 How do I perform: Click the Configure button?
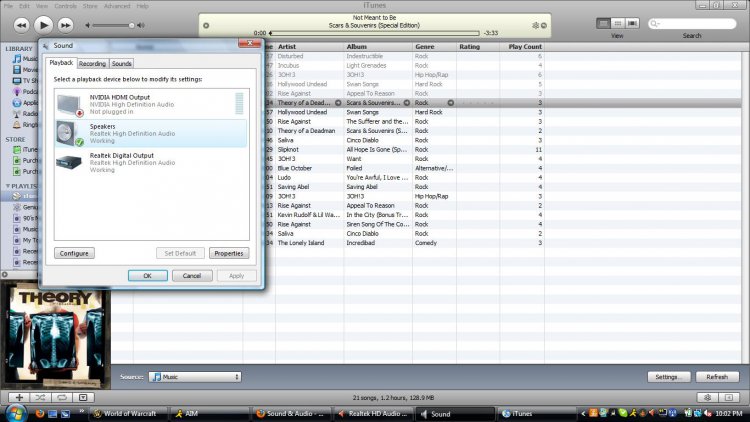tap(74, 253)
